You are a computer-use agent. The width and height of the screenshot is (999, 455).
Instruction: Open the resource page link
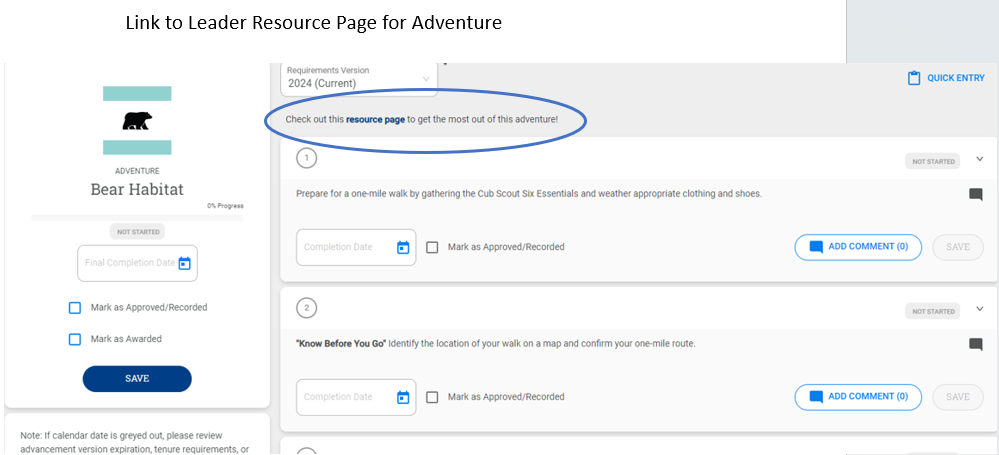(375, 119)
